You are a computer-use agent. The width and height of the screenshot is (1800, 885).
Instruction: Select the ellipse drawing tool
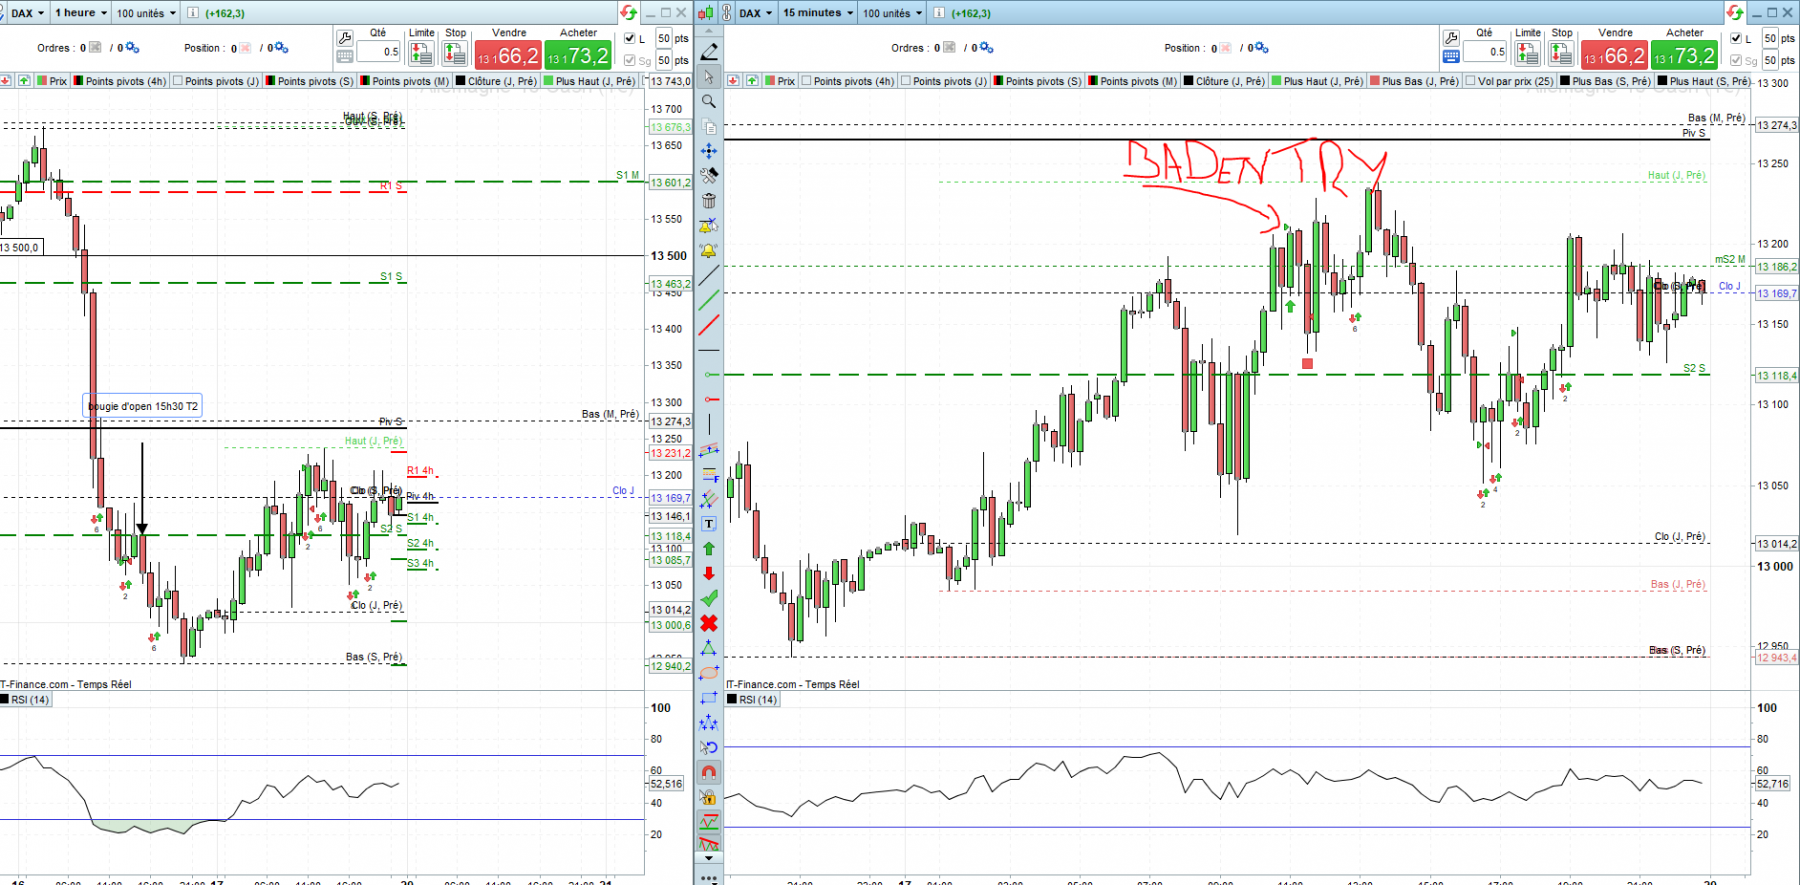coord(709,673)
